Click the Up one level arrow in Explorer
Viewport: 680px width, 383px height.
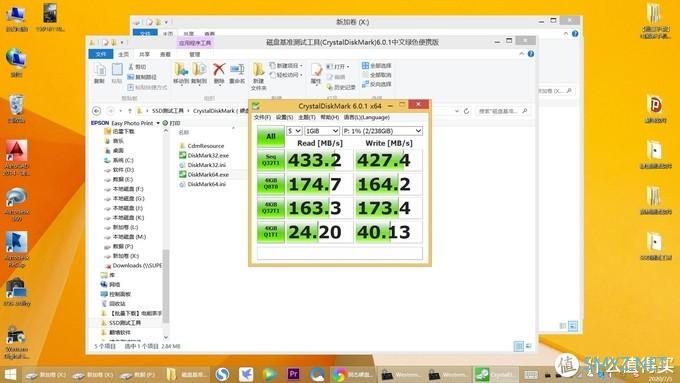[129, 111]
